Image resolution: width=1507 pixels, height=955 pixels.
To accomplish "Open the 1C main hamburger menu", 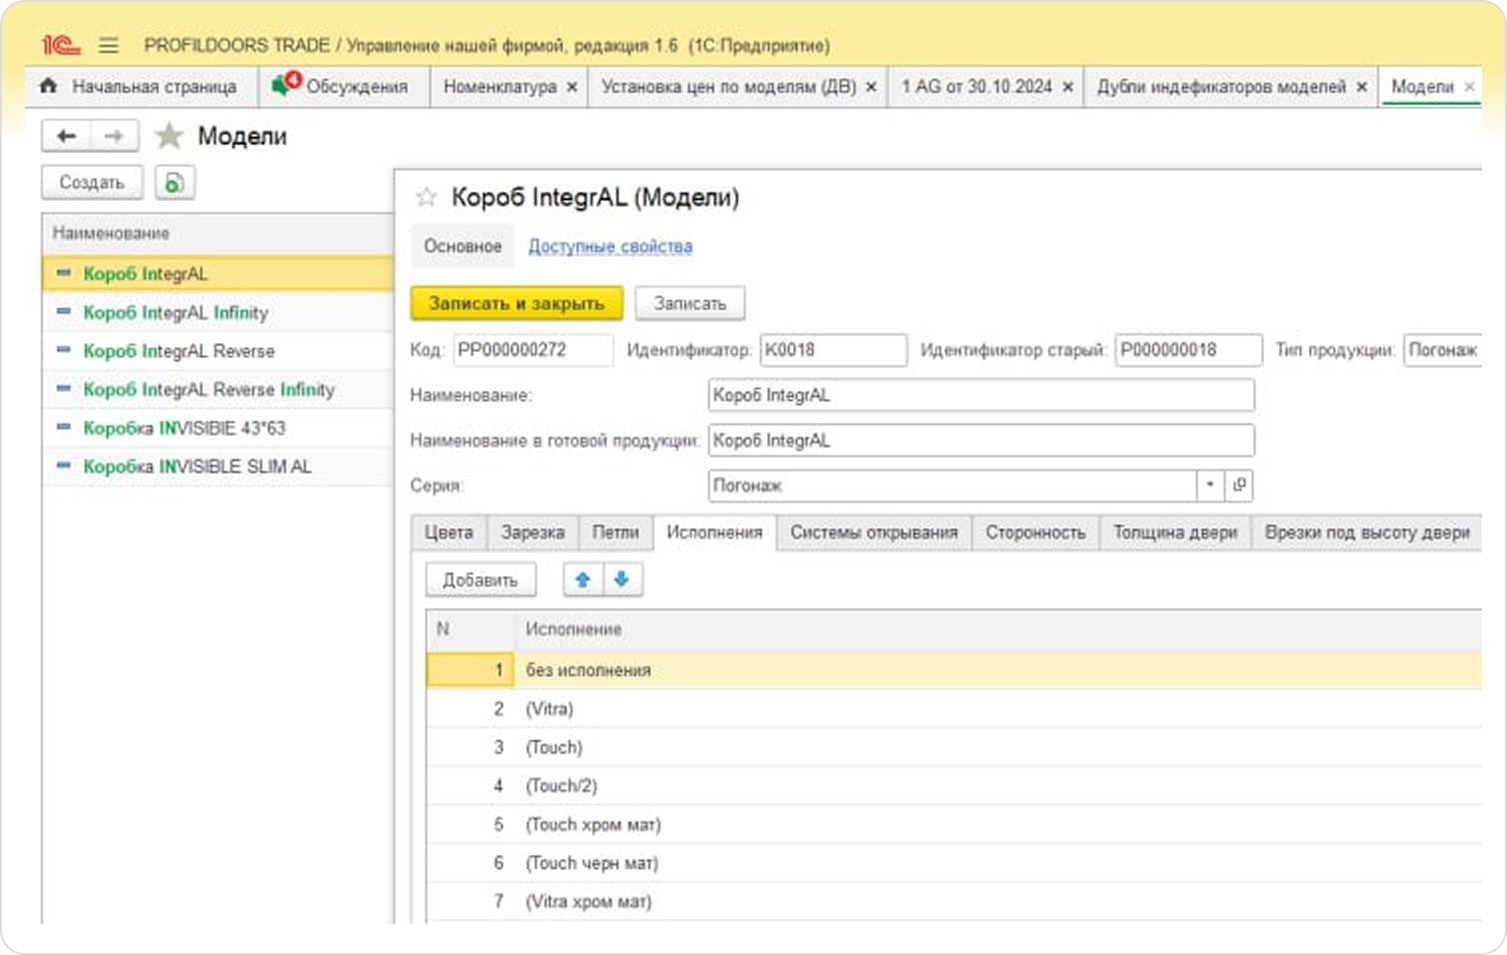I will [x=109, y=46].
